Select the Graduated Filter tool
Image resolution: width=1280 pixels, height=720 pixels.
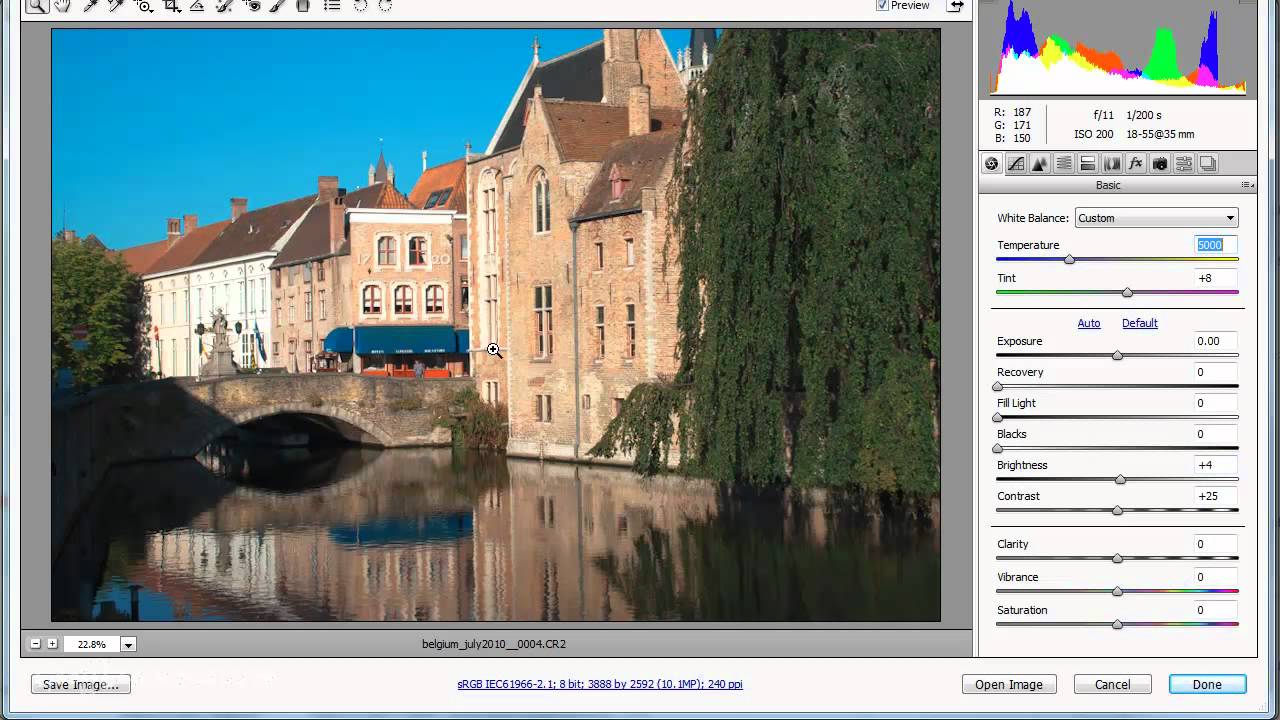coord(303,5)
